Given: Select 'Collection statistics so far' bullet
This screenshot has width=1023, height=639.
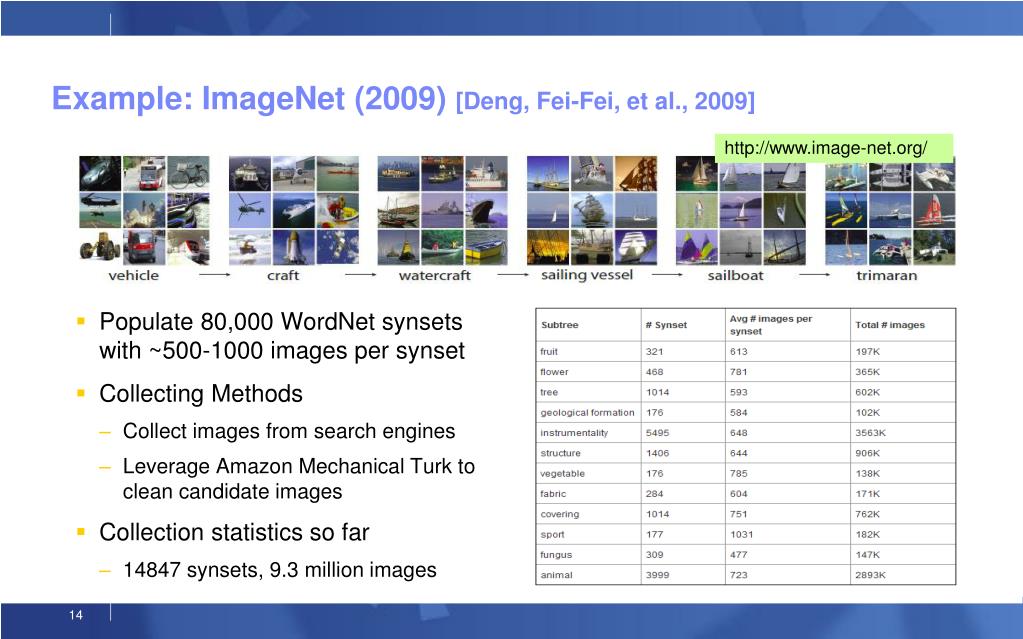Looking at the screenshot, I should pos(234,533).
